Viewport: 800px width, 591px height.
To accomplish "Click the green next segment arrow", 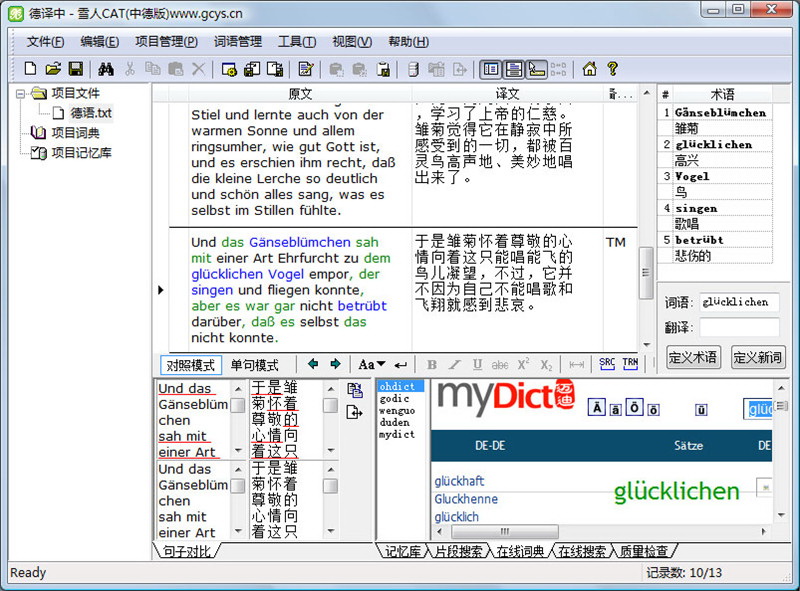I will [x=335, y=365].
